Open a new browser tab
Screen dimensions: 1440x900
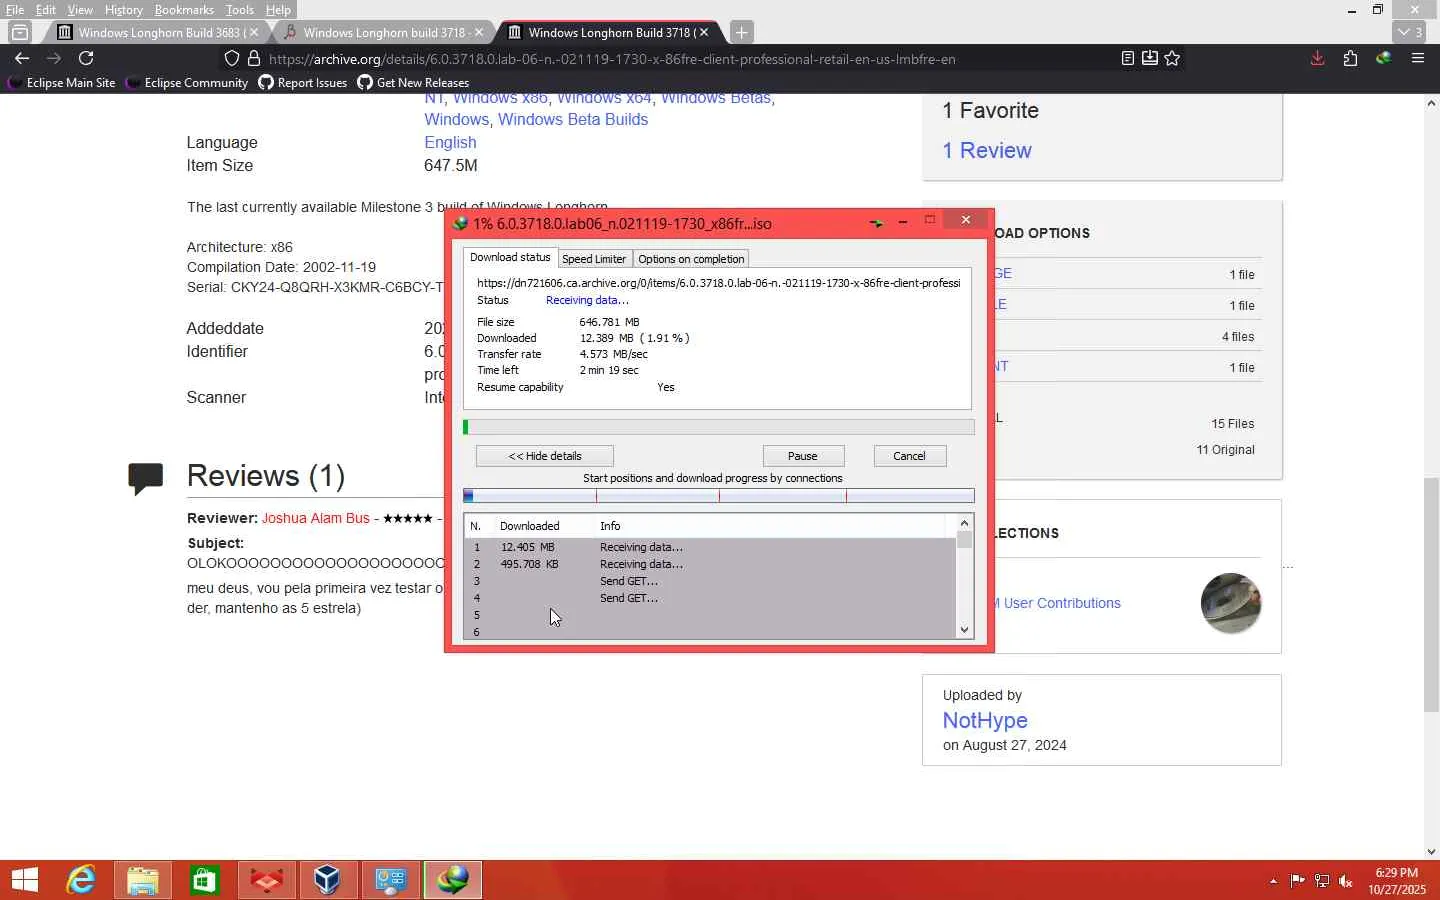pos(741,32)
